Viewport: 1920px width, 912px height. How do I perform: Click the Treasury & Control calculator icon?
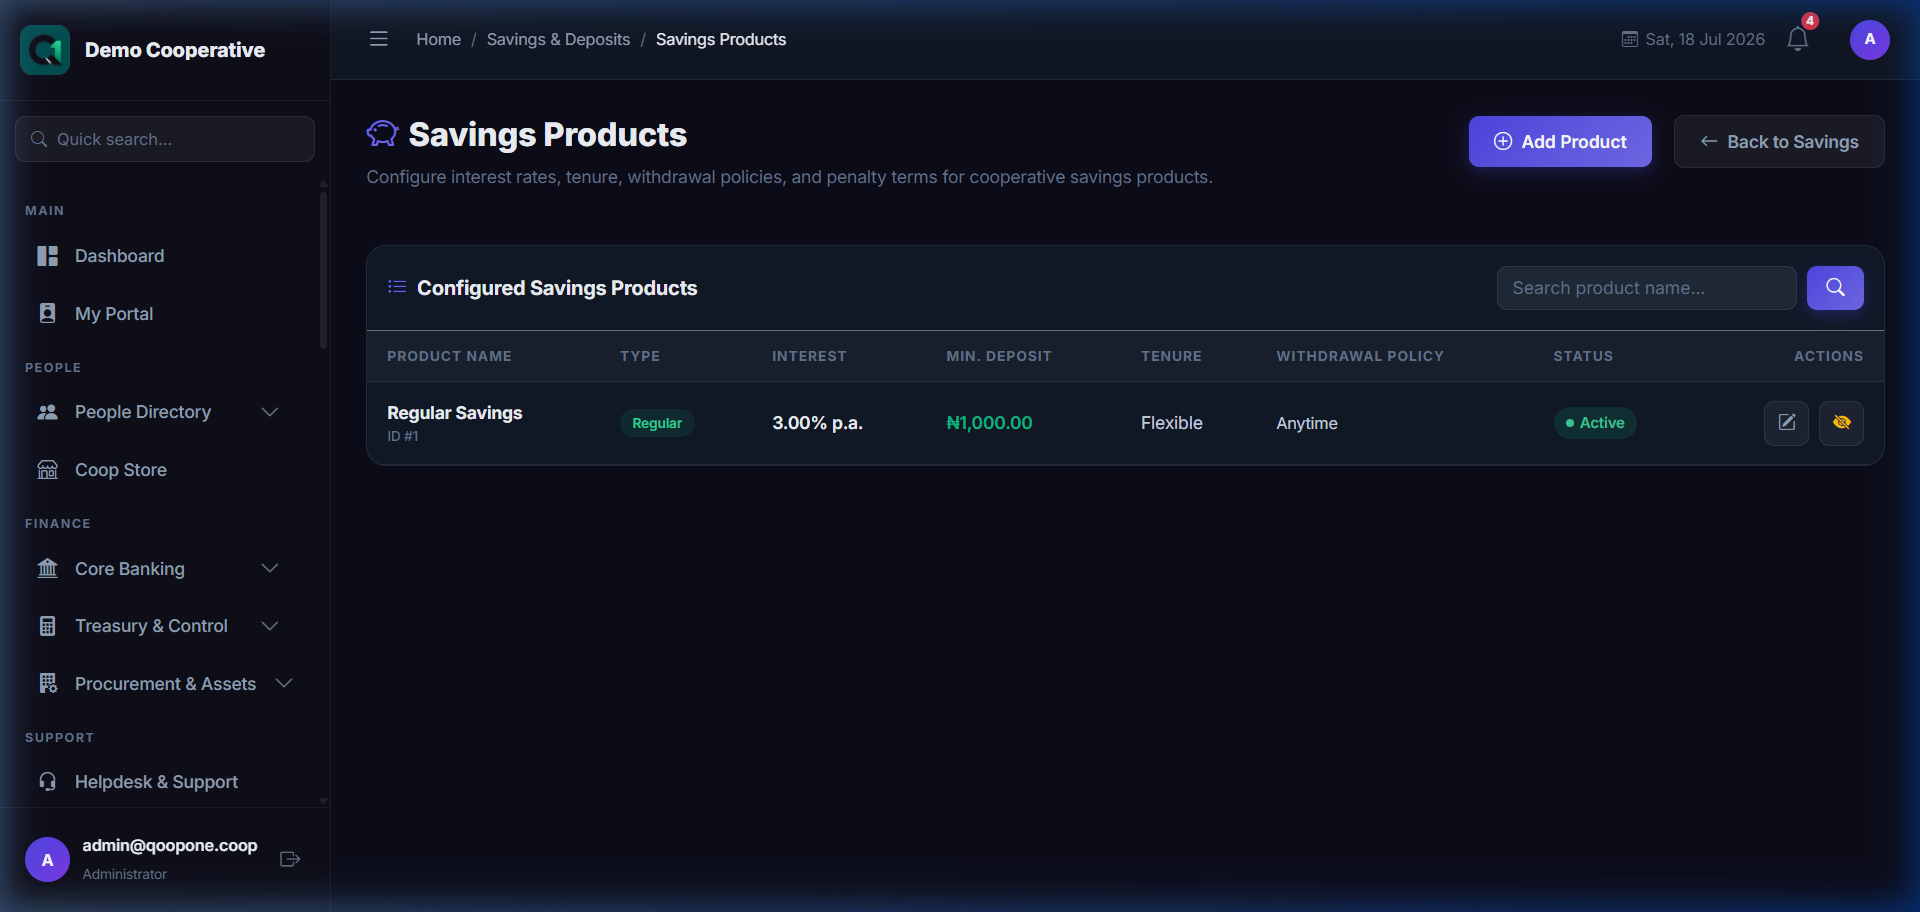[47, 626]
